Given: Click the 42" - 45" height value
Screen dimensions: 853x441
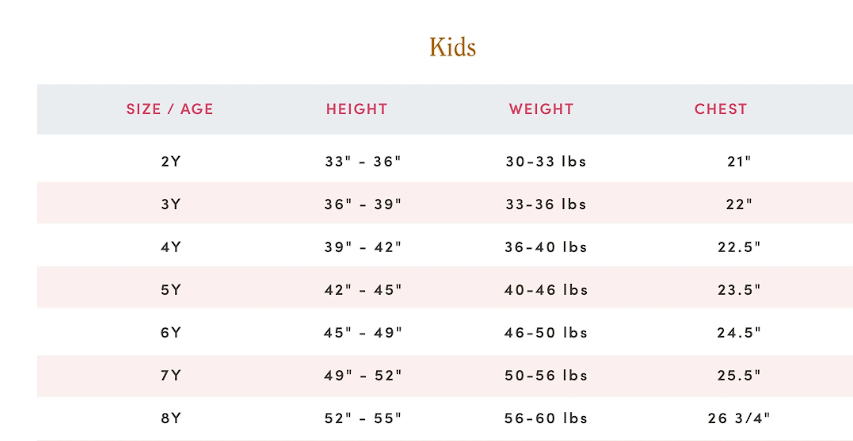Looking at the screenshot, I should (363, 290).
